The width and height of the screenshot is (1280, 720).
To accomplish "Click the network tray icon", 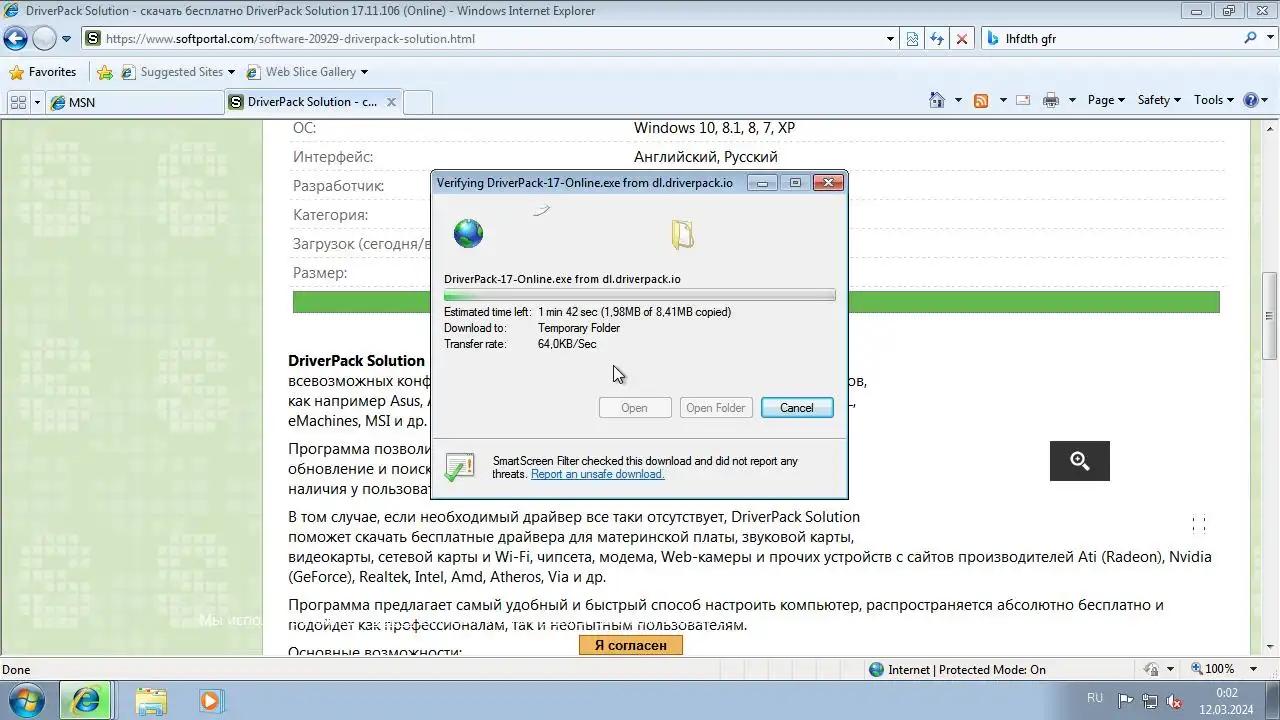I will point(1150,701).
